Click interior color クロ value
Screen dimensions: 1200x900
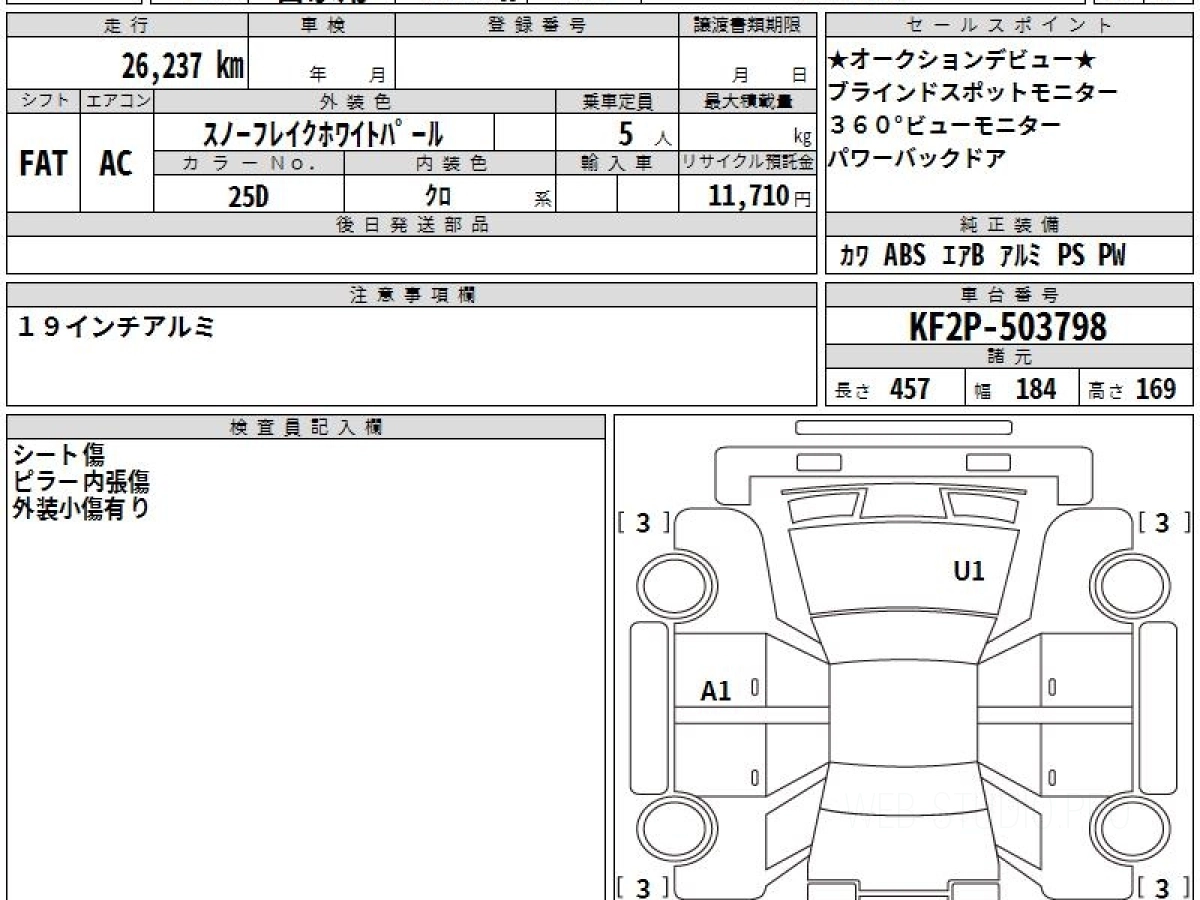[x=437, y=197]
